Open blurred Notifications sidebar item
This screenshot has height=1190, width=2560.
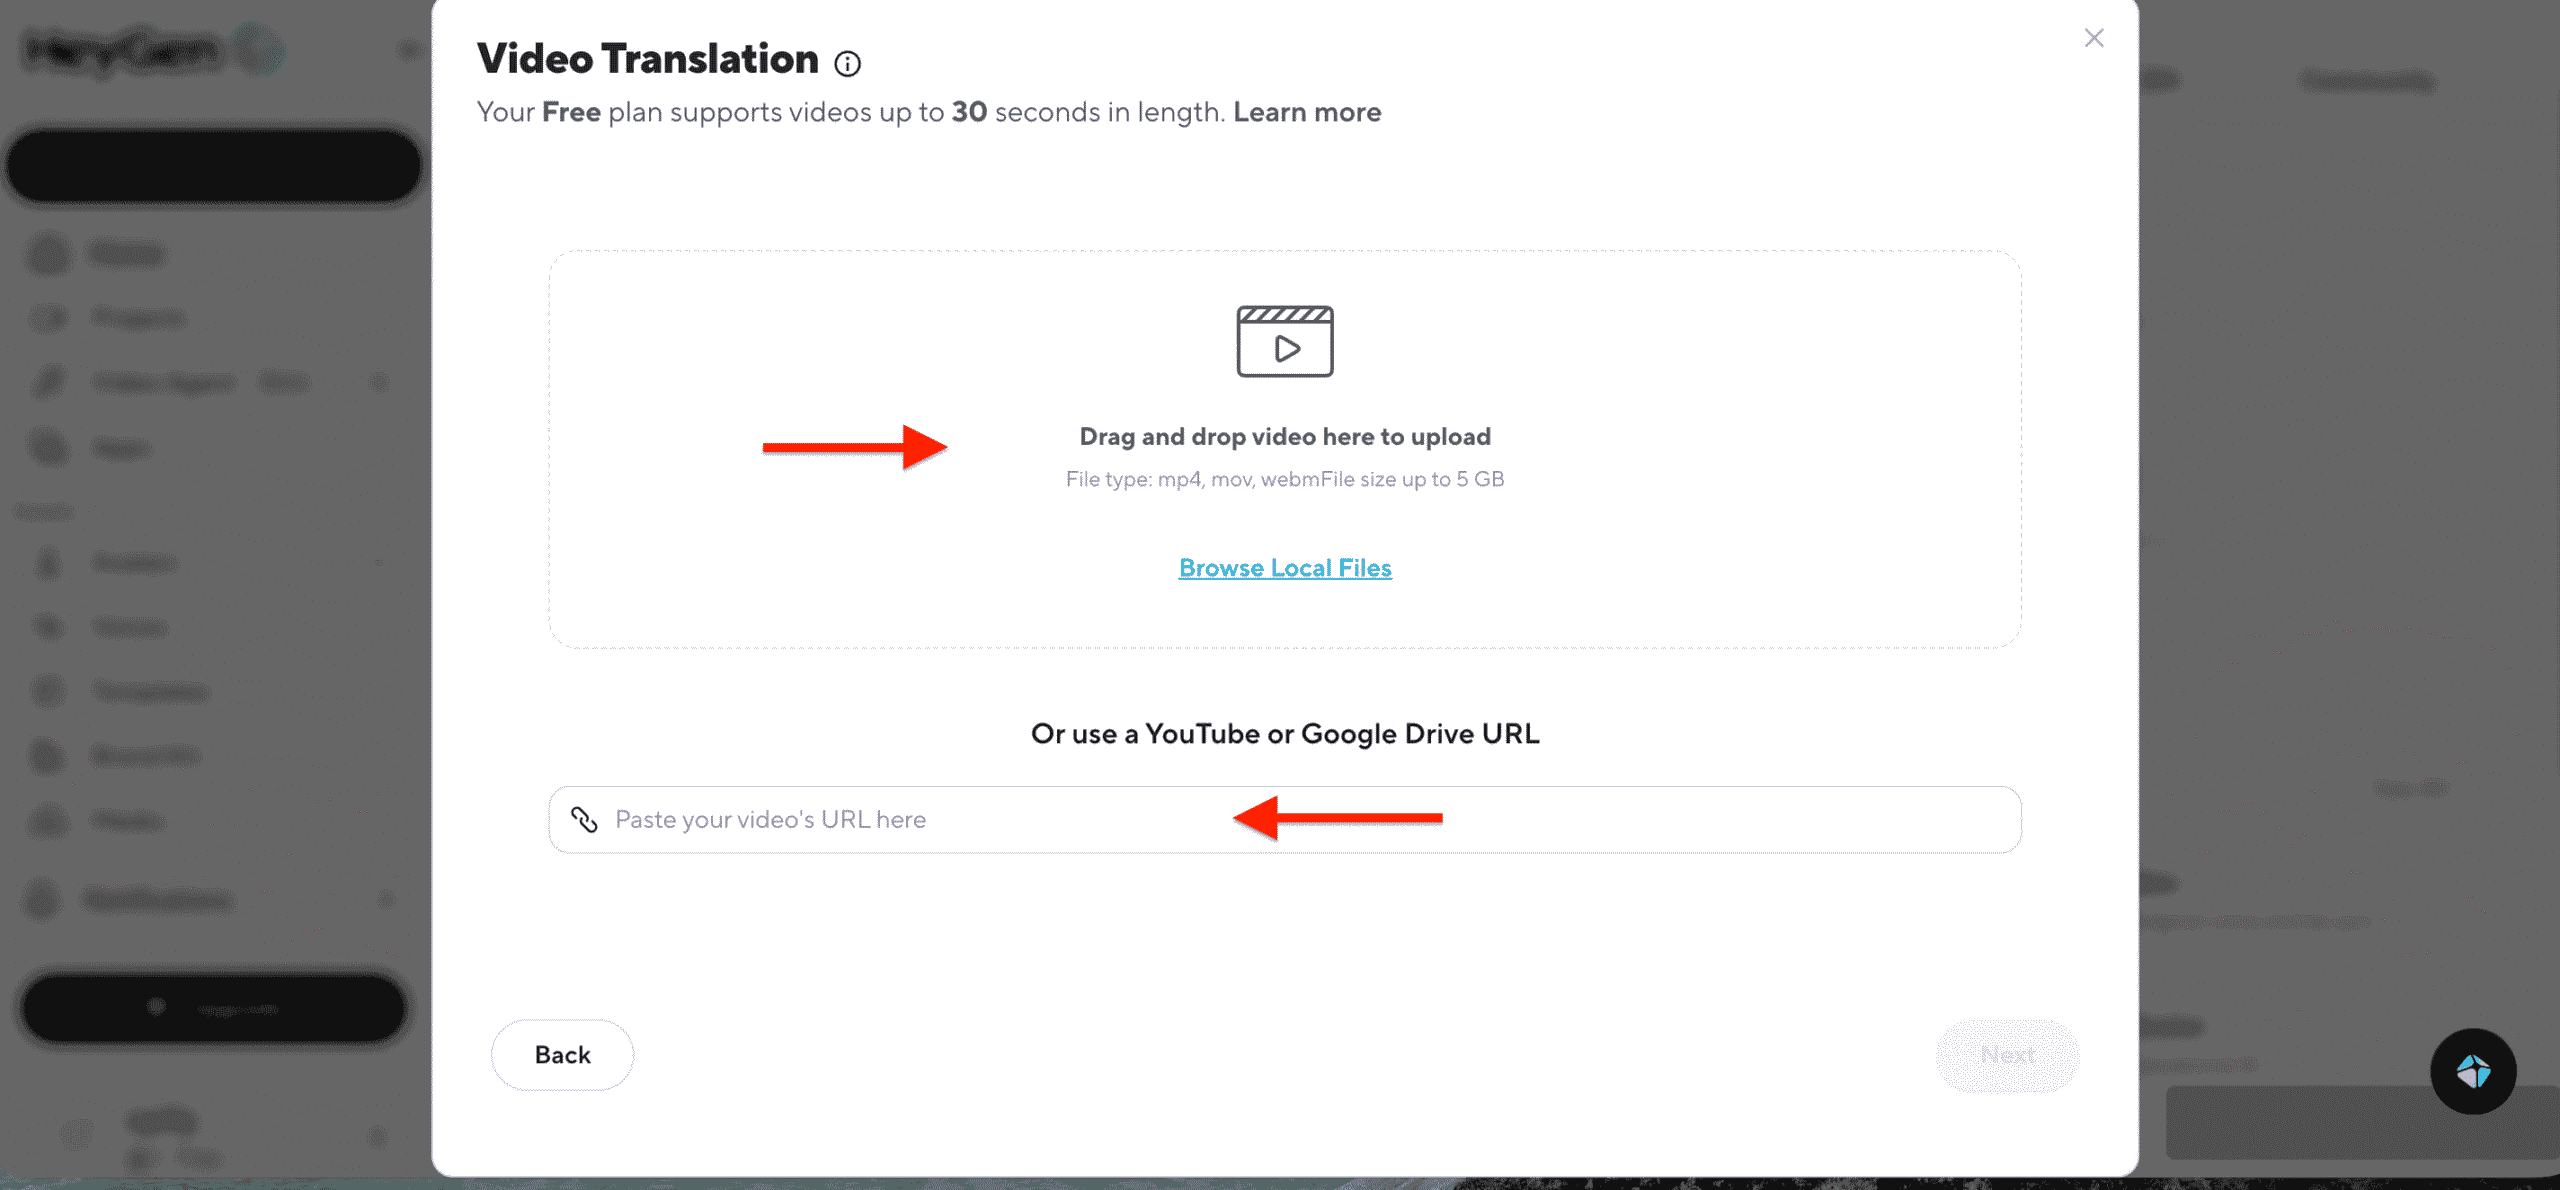click(x=158, y=900)
